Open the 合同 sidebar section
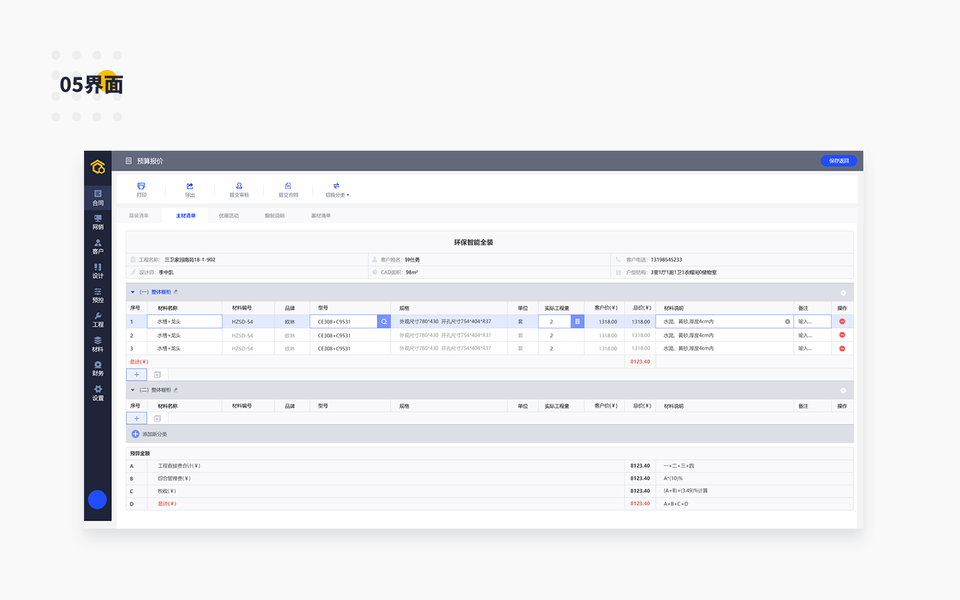The height and width of the screenshot is (600, 960). tap(98, 198)
